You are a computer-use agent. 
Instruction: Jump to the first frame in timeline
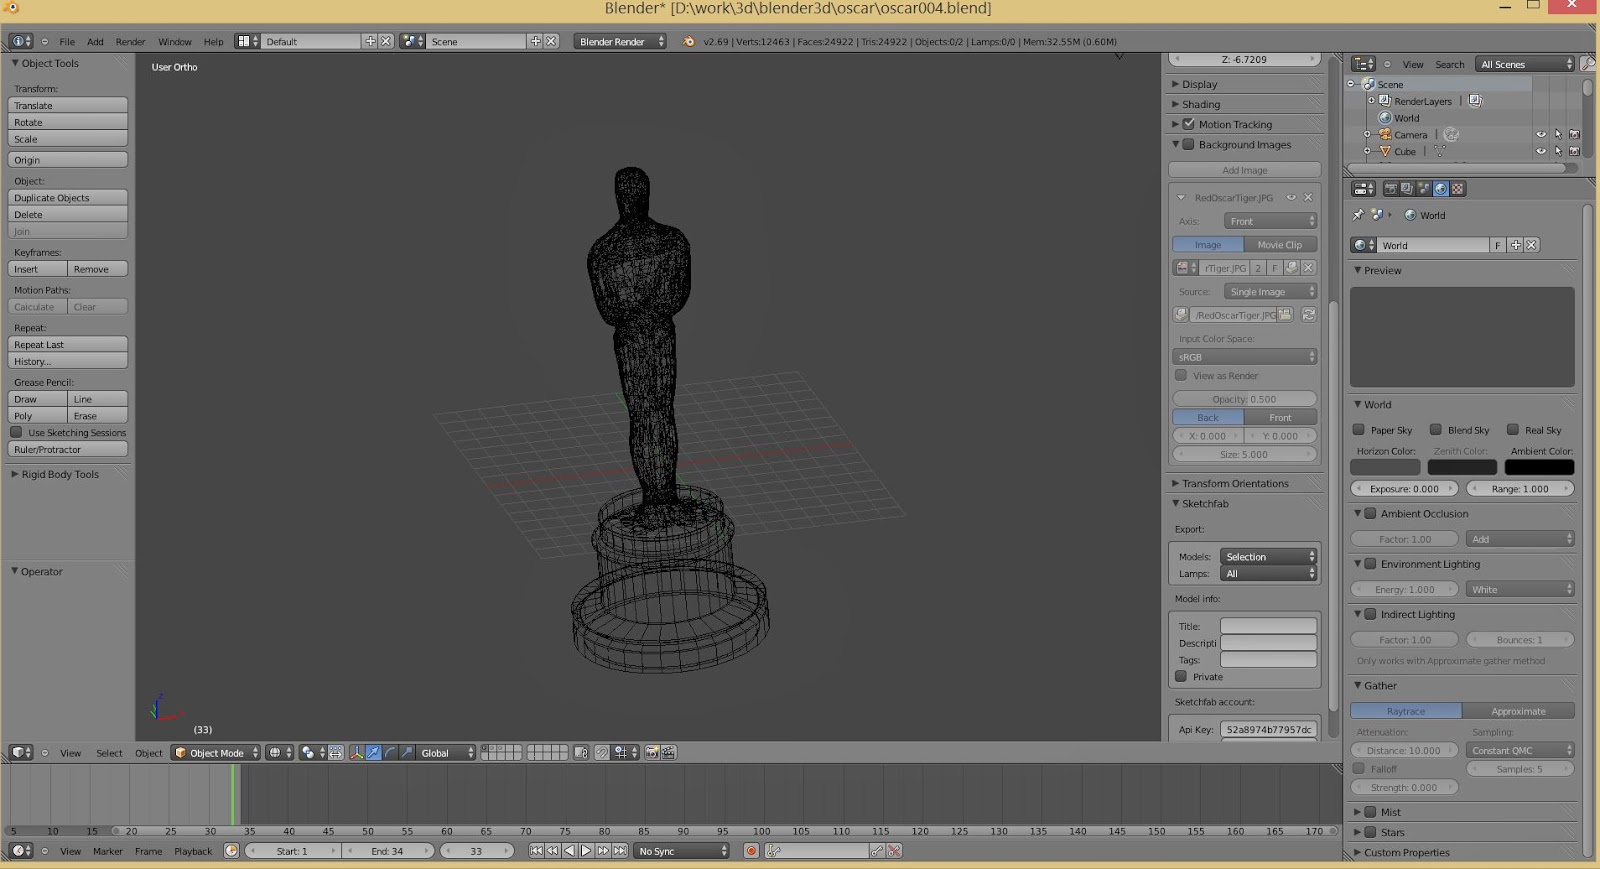click(536, 851)
